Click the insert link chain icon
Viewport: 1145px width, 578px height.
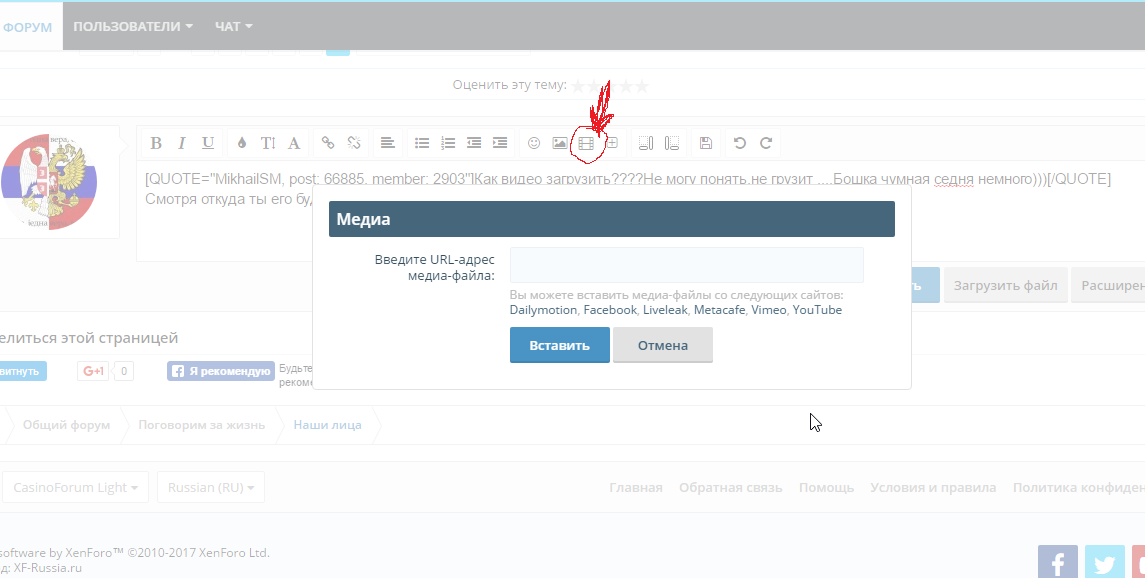pyautogui.click(x=328, y=143)
